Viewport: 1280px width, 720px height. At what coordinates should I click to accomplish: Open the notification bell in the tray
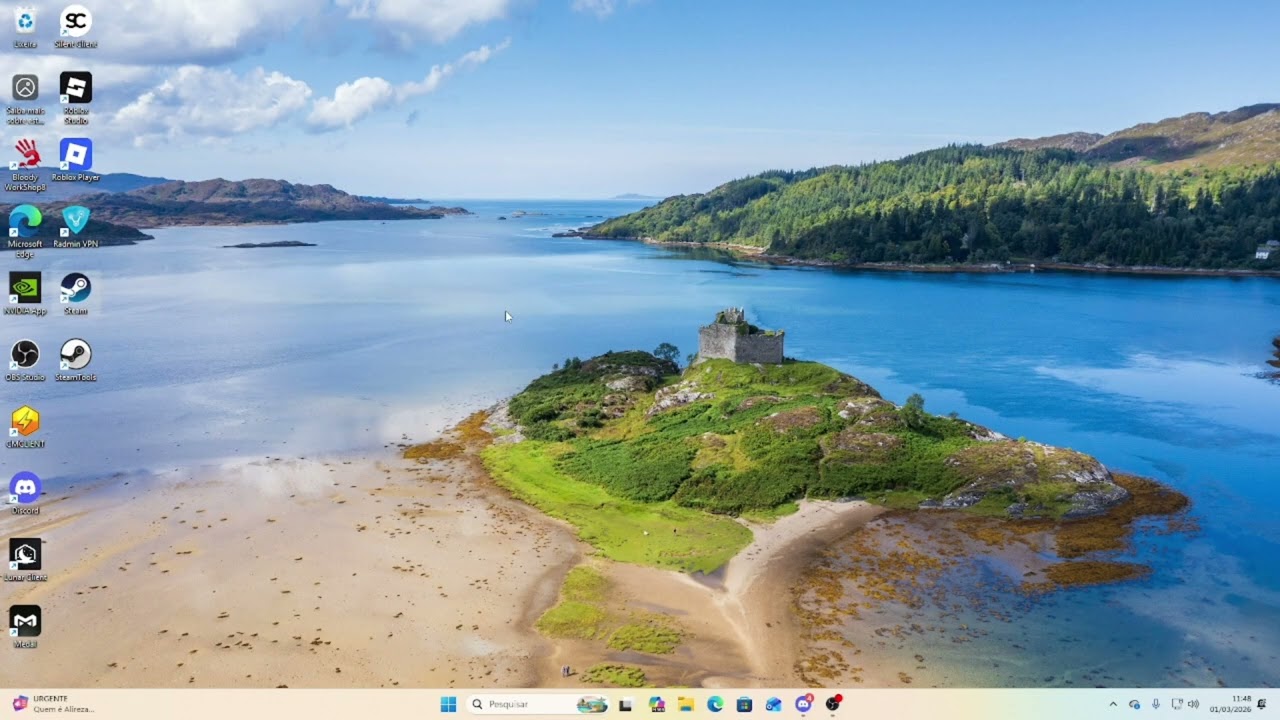pyautogui.click(x=1262, y=704)
